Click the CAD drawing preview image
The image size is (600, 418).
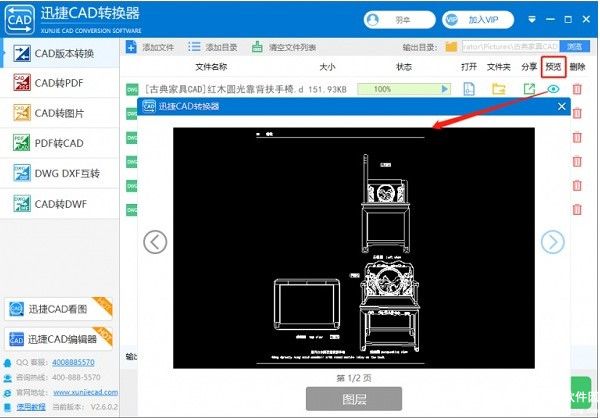coord(354,248)
